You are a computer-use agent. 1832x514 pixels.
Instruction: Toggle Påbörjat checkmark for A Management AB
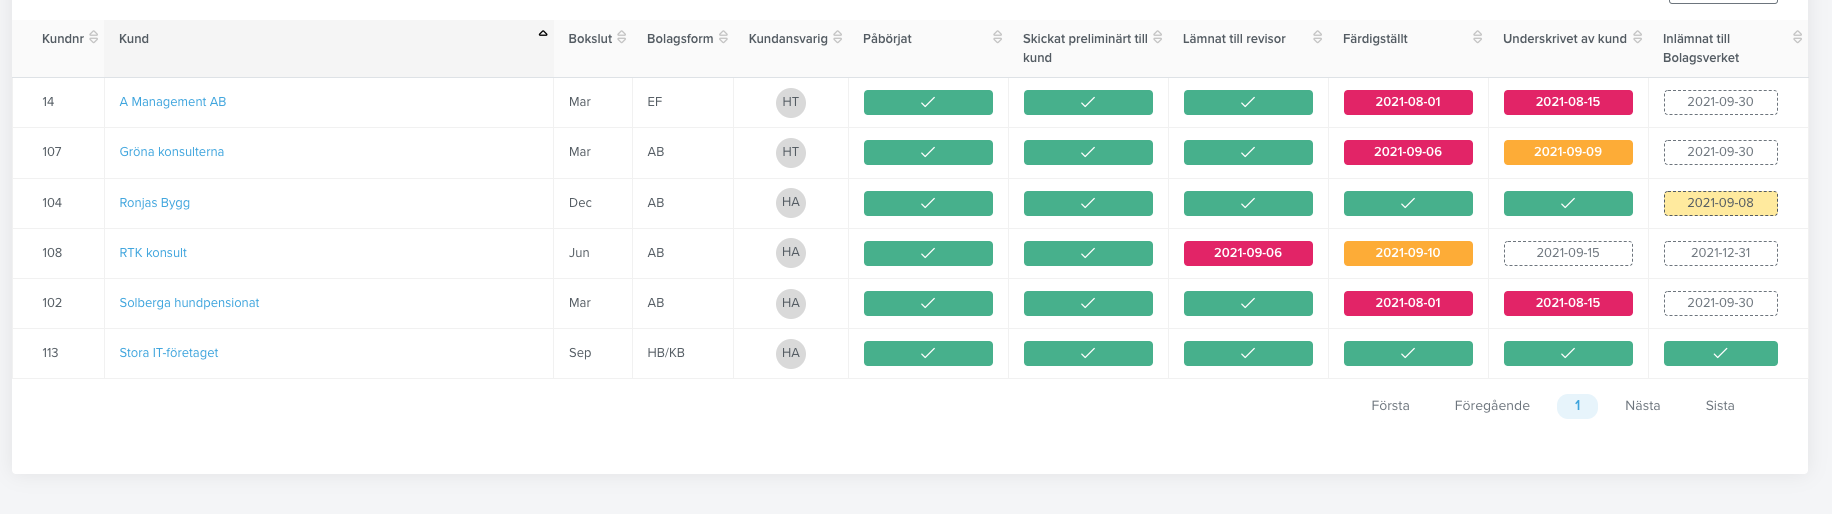[928, 102]
